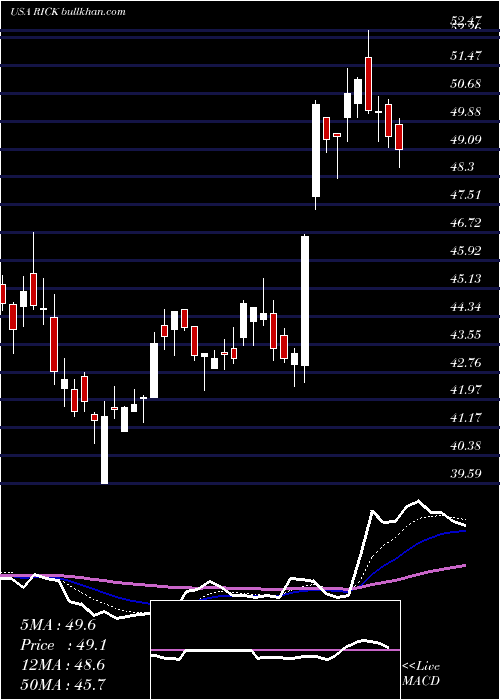Click the '50MA : 45.7' readout
Image resolution: width=500 pixels, height=700 pixels.
pos(63,684)
